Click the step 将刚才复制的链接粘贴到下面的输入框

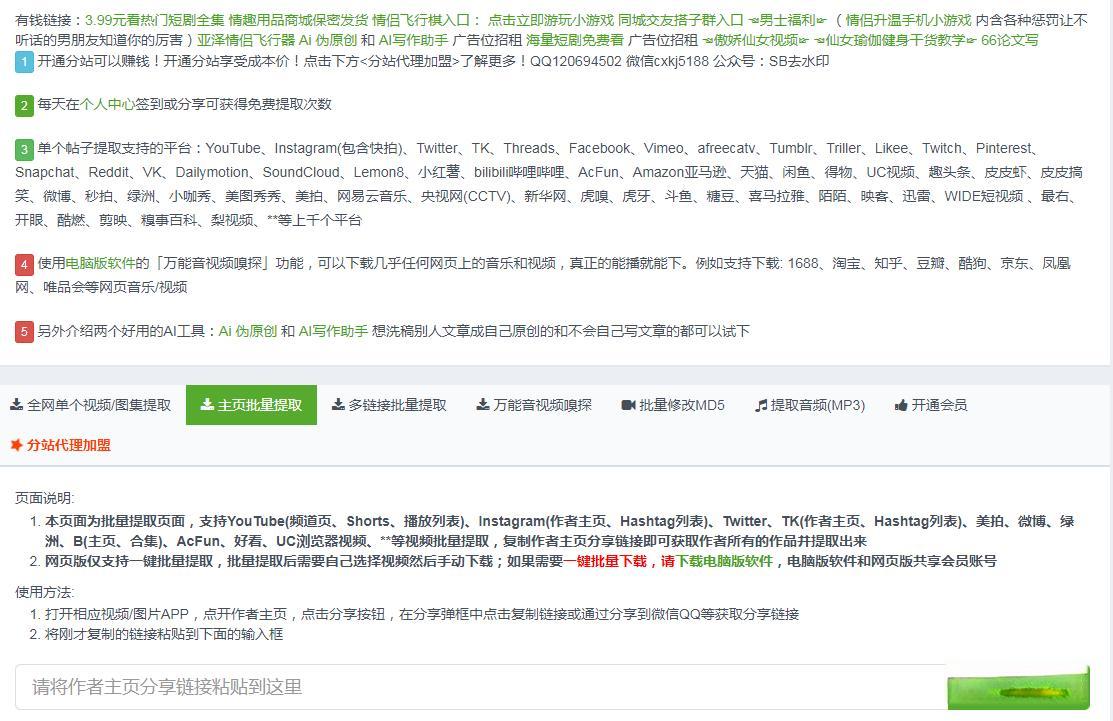pos(164,634)
